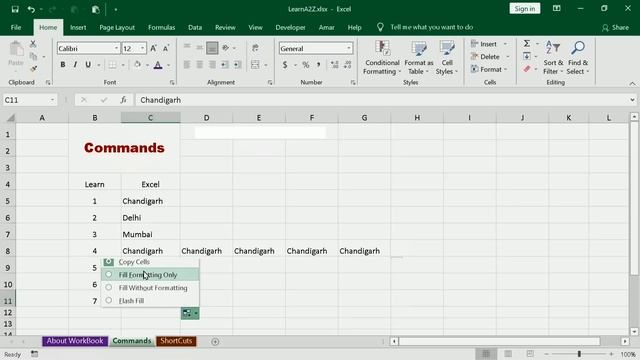Click the Save icon in Quick Access toolbar
640x360 pixels.
coord(15,9)
